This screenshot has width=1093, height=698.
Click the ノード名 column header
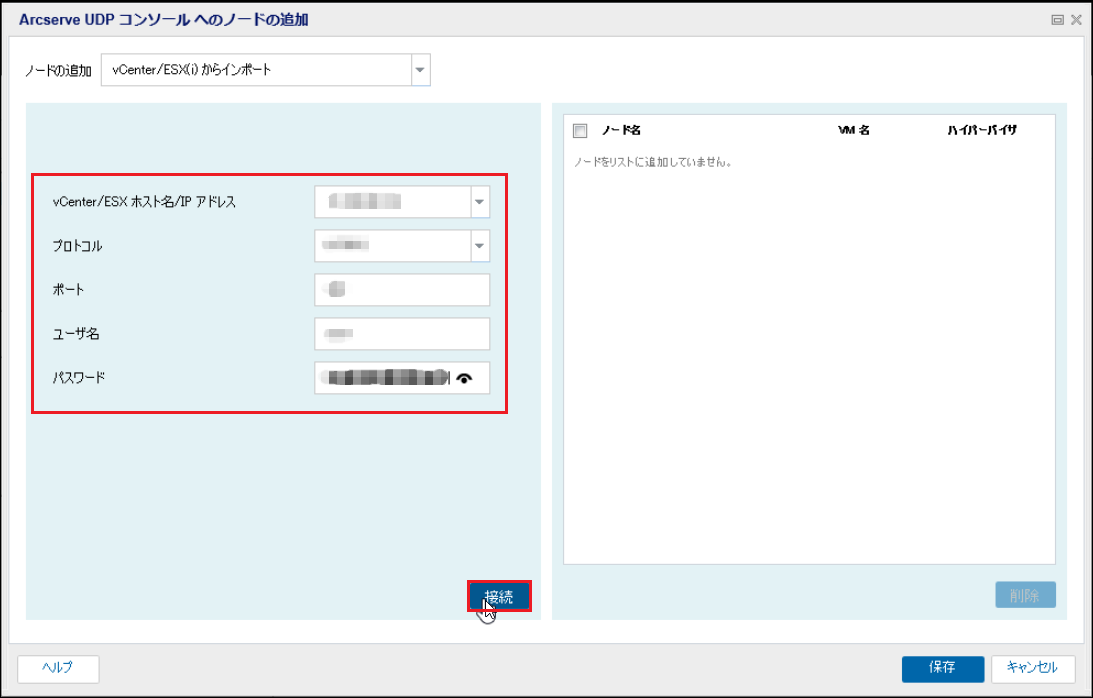[x=621, y=130]
